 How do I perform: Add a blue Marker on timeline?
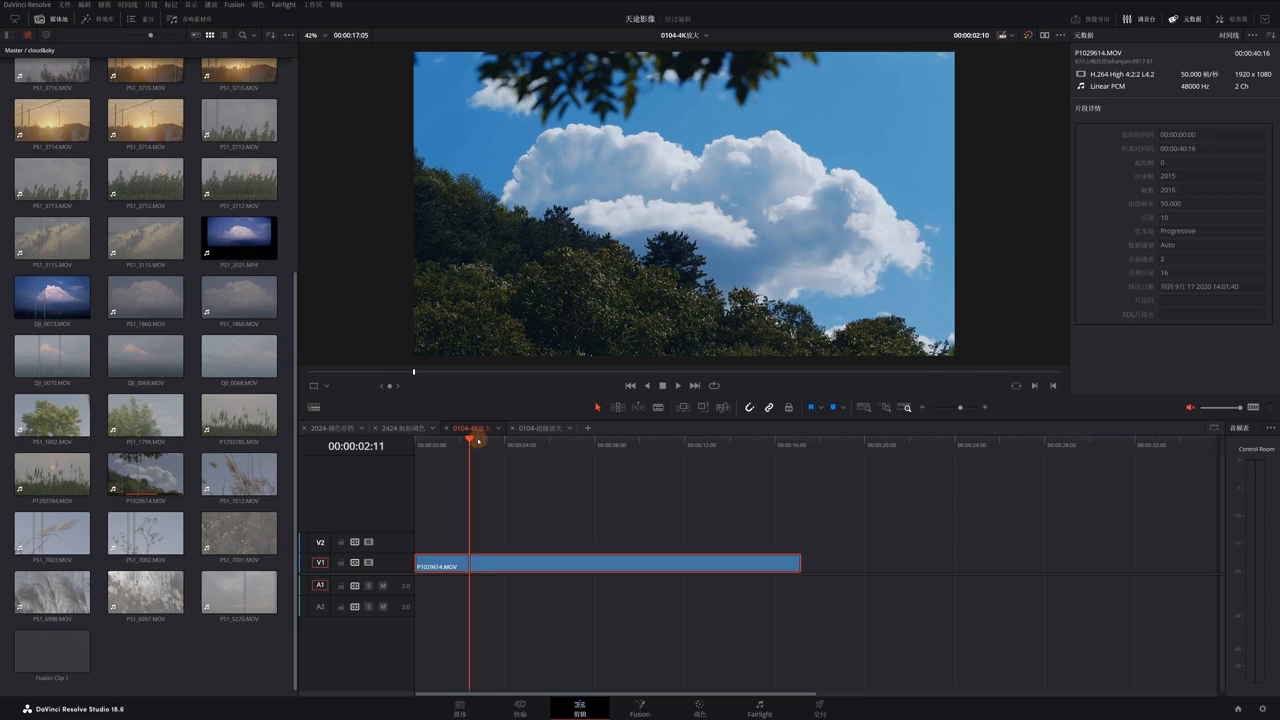[833, 407]
